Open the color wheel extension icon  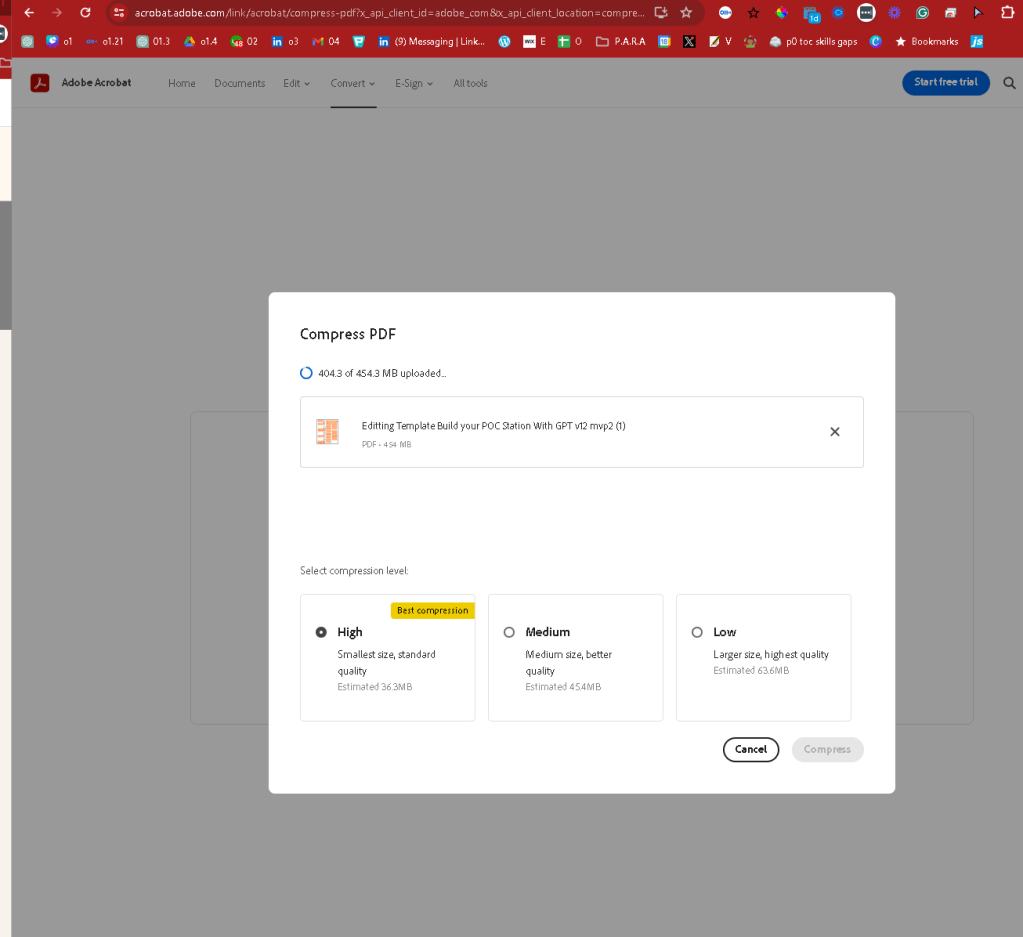click(781, 12)
